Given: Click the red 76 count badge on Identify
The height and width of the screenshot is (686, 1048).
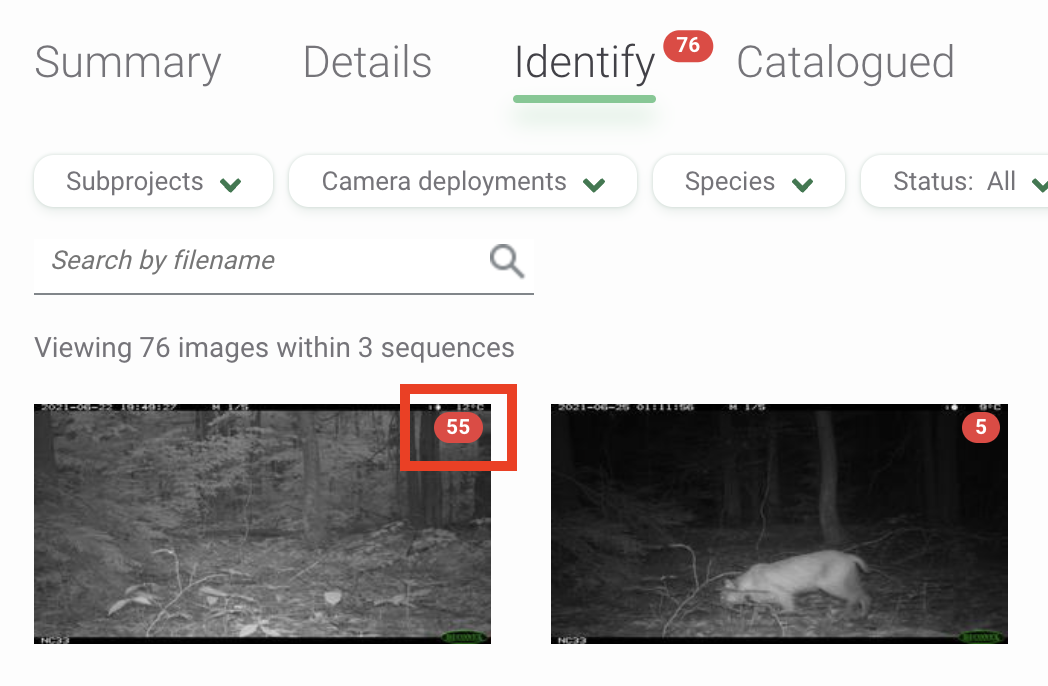Looking at the screenshot, I should point(687,45).
